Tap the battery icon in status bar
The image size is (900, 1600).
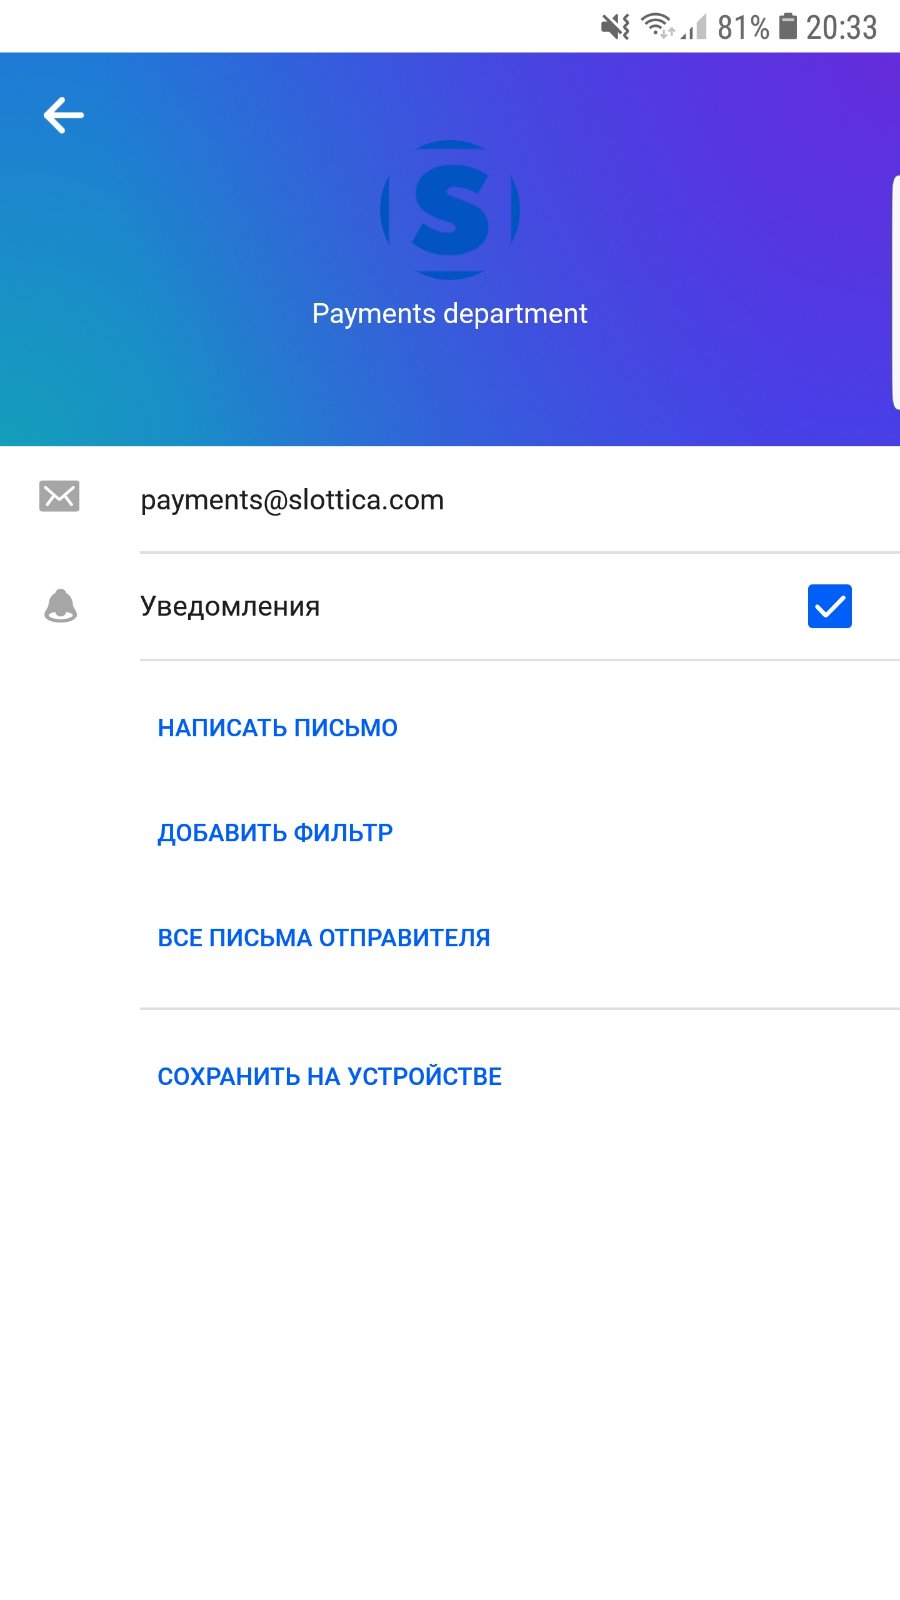788,26
